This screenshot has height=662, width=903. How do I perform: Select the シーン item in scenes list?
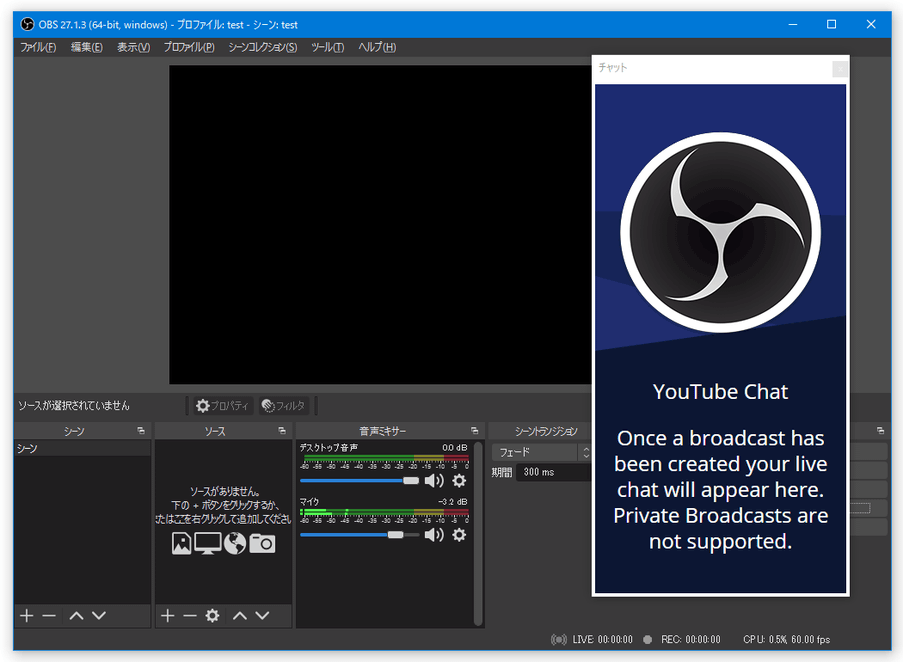tap(82, 448)
